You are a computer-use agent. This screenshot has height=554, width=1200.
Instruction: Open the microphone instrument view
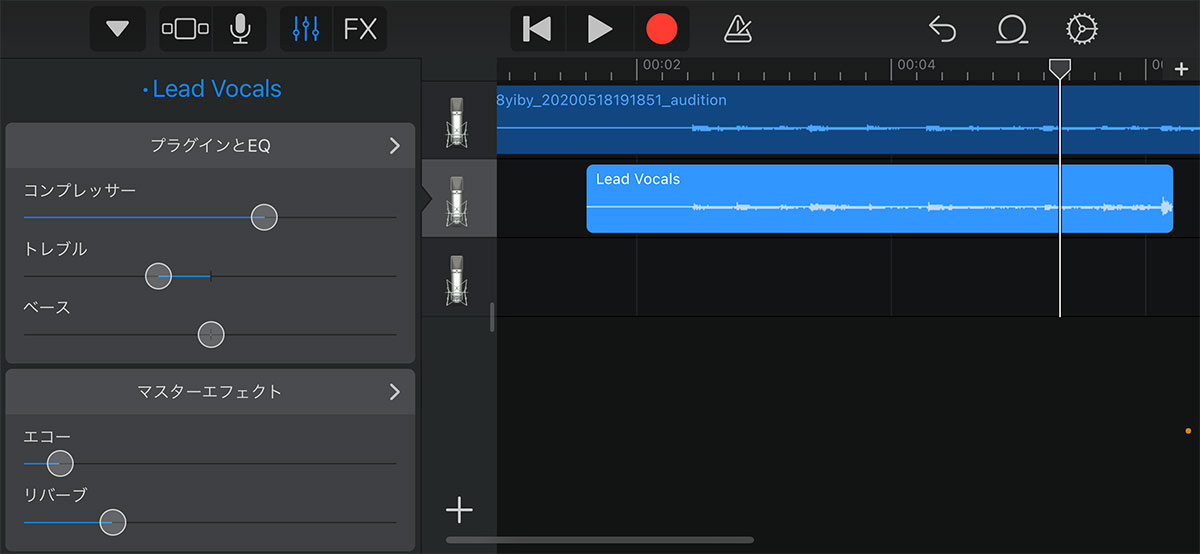[x=240, y=29]
